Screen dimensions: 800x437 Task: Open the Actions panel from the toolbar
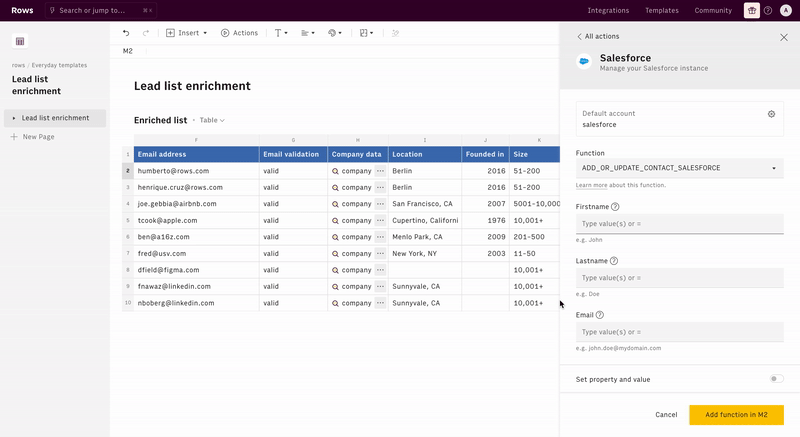coord(239,33)
